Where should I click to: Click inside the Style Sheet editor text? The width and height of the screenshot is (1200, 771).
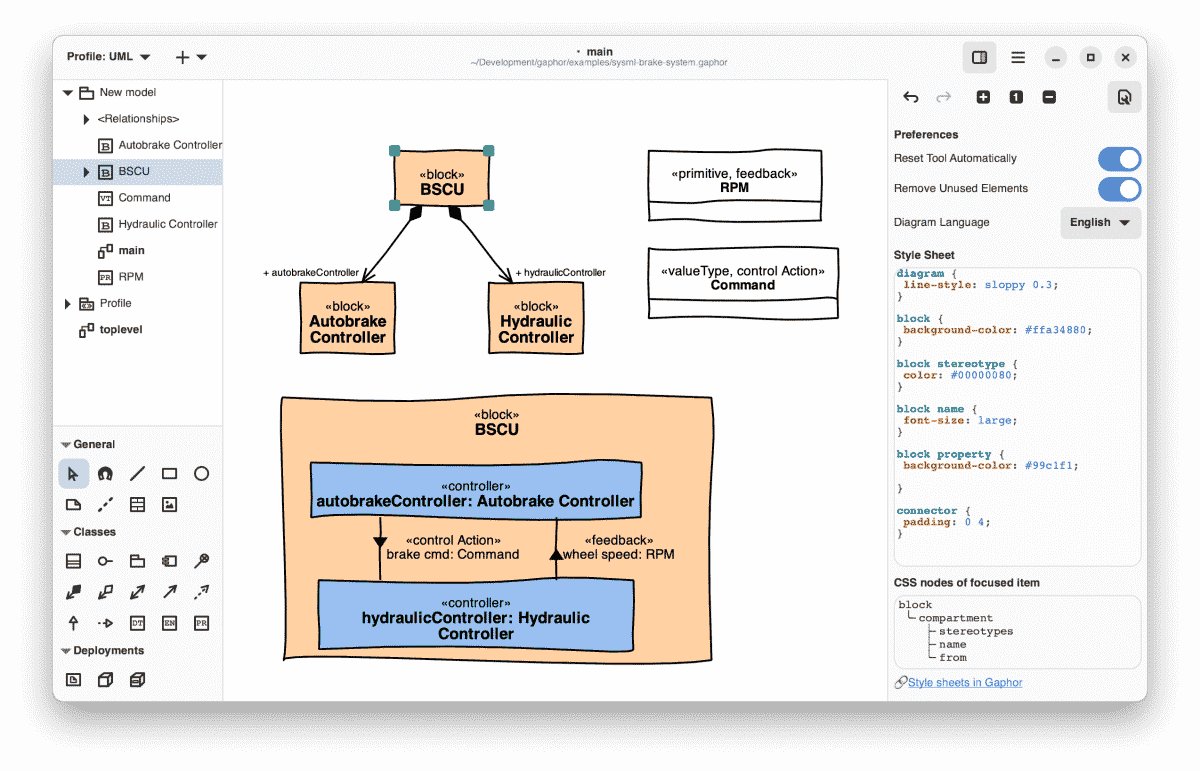(1017, 416)
